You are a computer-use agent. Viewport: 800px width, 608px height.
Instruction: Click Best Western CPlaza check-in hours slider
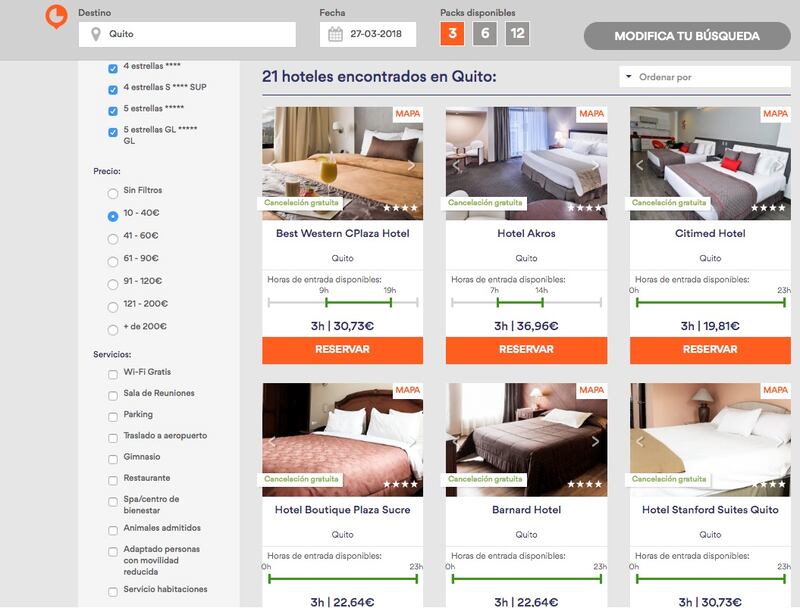pyautogui.click(x=343, y=302)
